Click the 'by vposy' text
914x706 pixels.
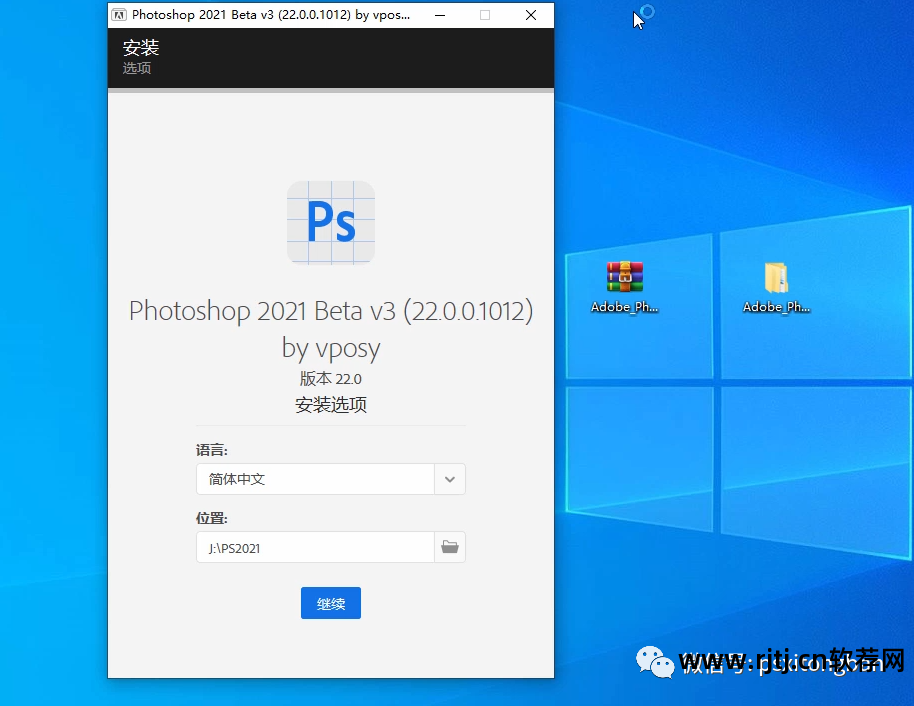tap(331, 349)
